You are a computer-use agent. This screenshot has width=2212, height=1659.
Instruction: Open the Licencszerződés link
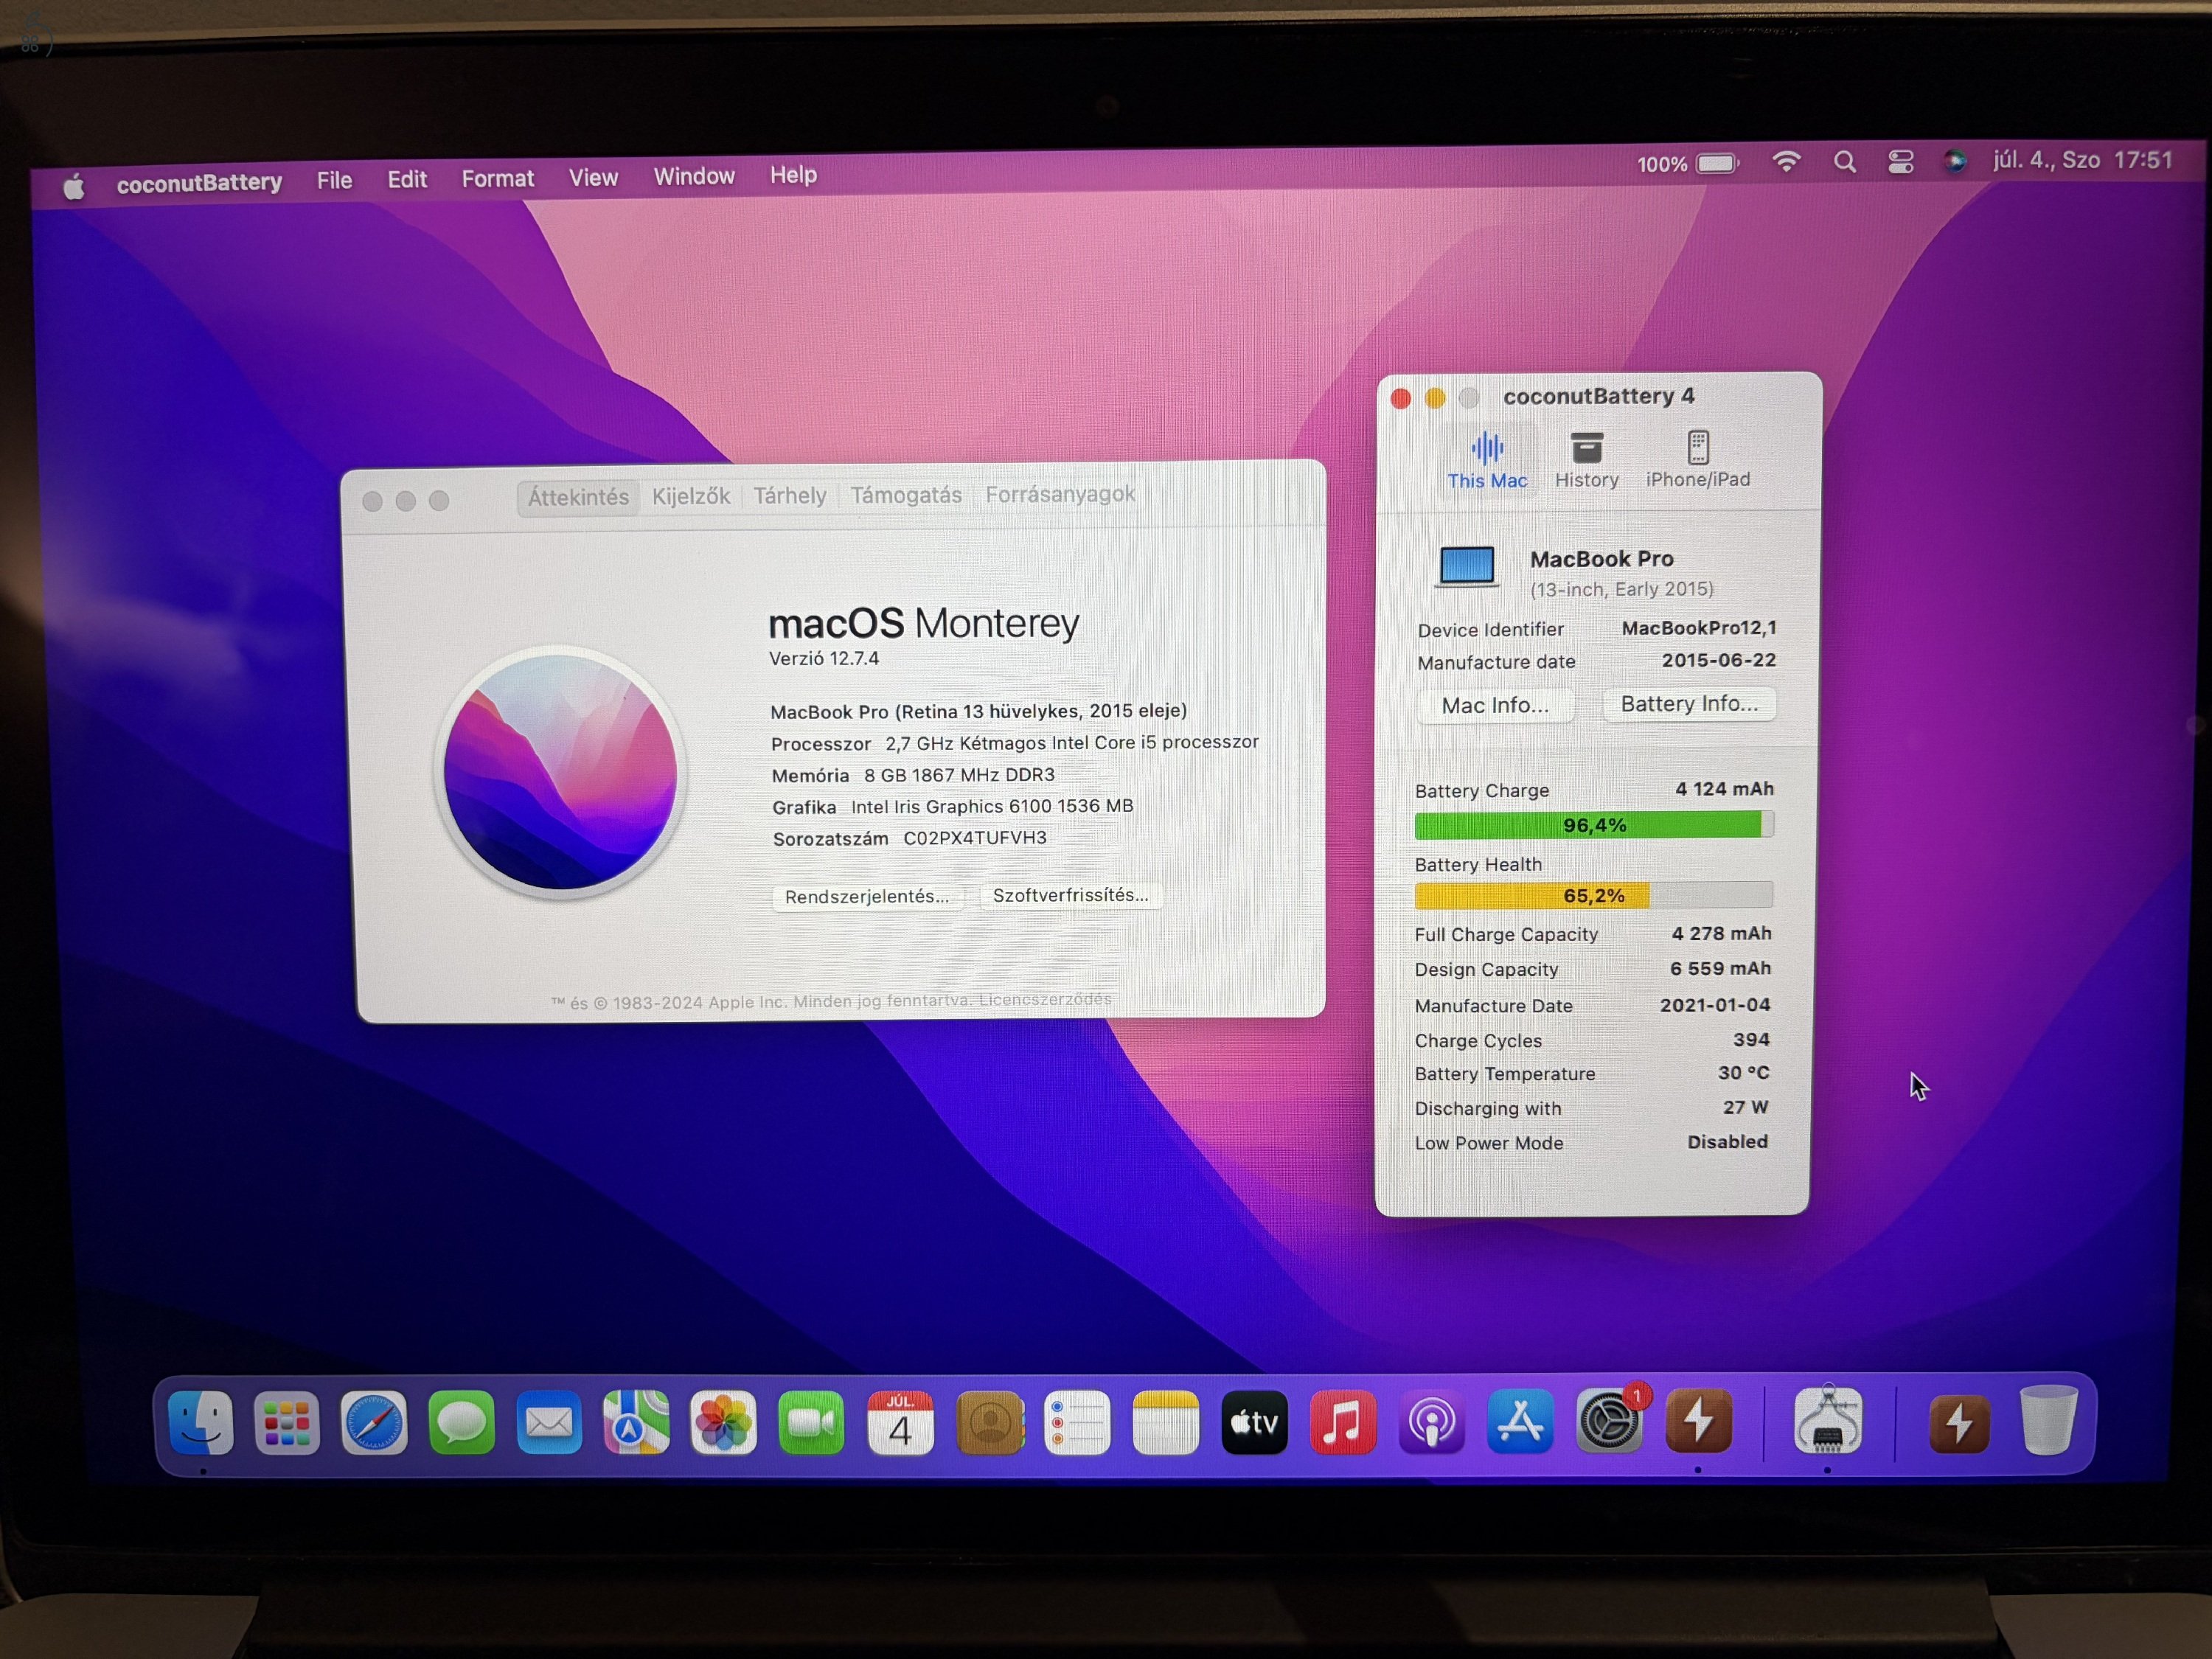click(x=1045, y=999)
